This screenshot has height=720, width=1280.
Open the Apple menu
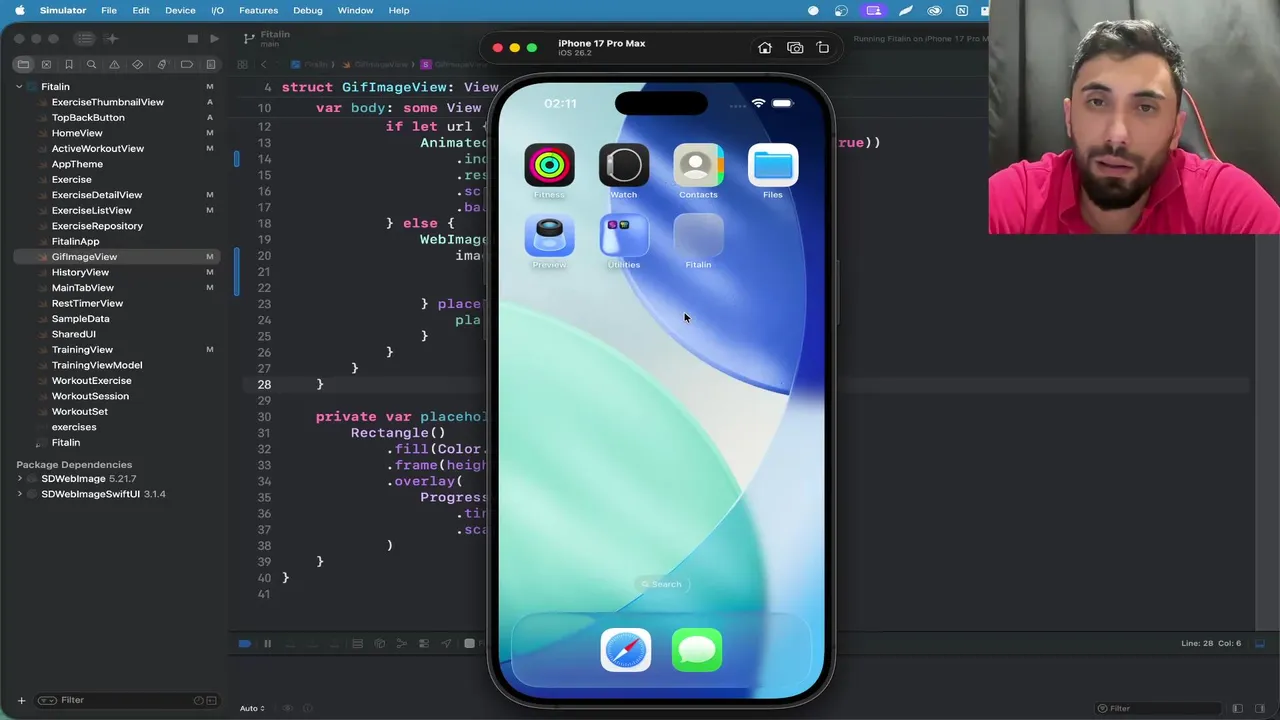(19, 10)
